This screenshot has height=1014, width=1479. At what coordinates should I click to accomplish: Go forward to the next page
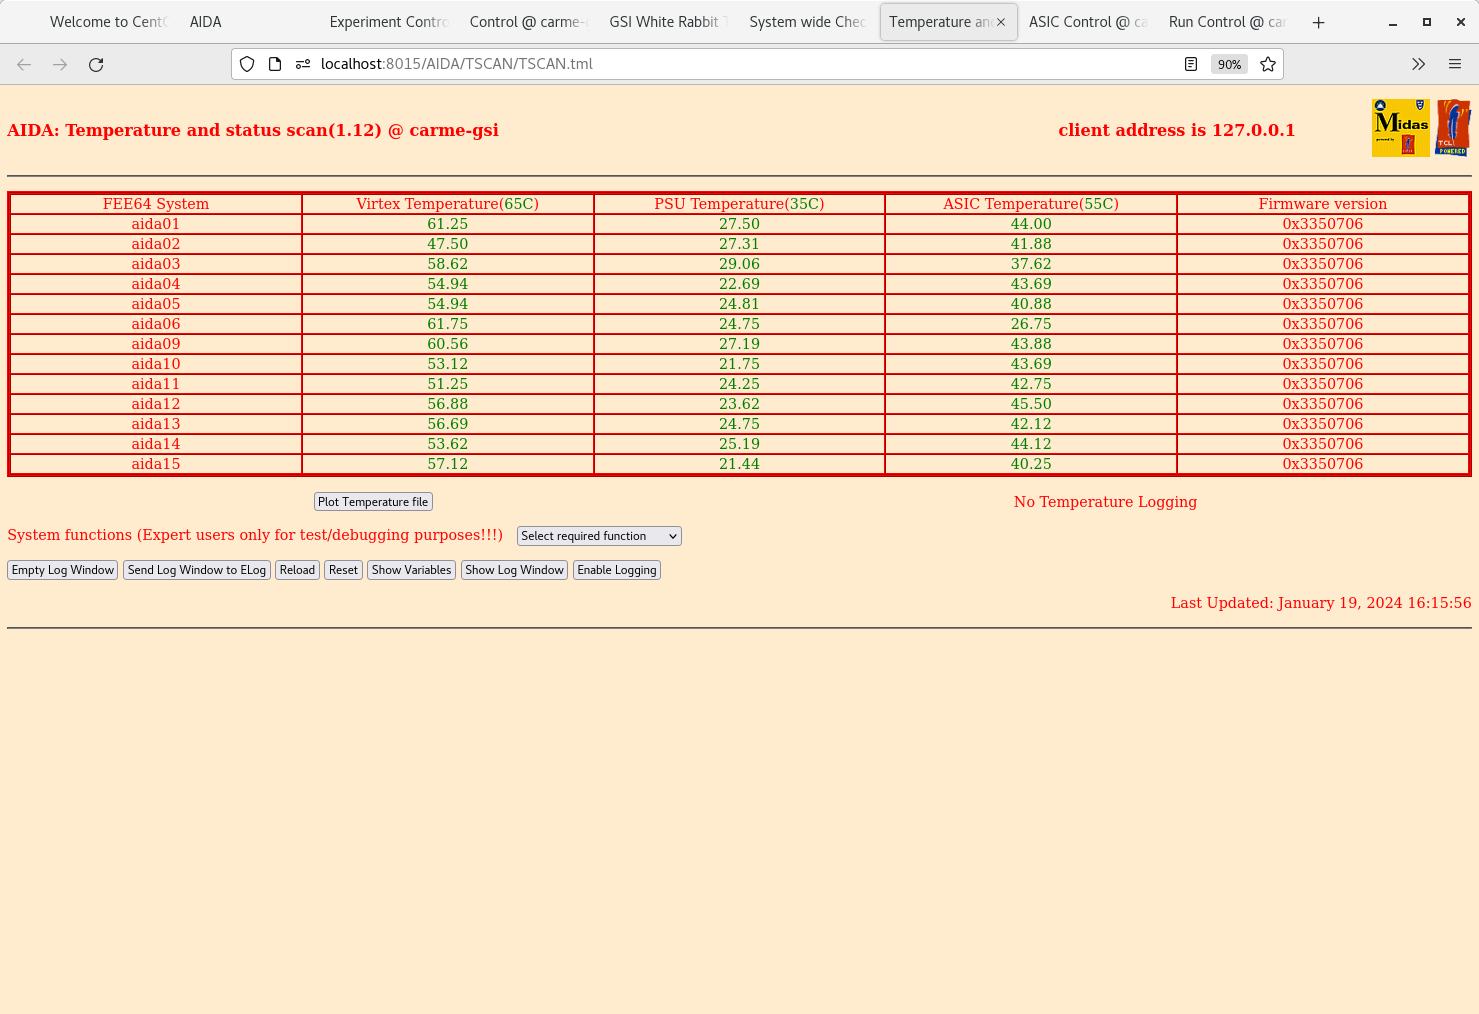click(x=60, y=64)
